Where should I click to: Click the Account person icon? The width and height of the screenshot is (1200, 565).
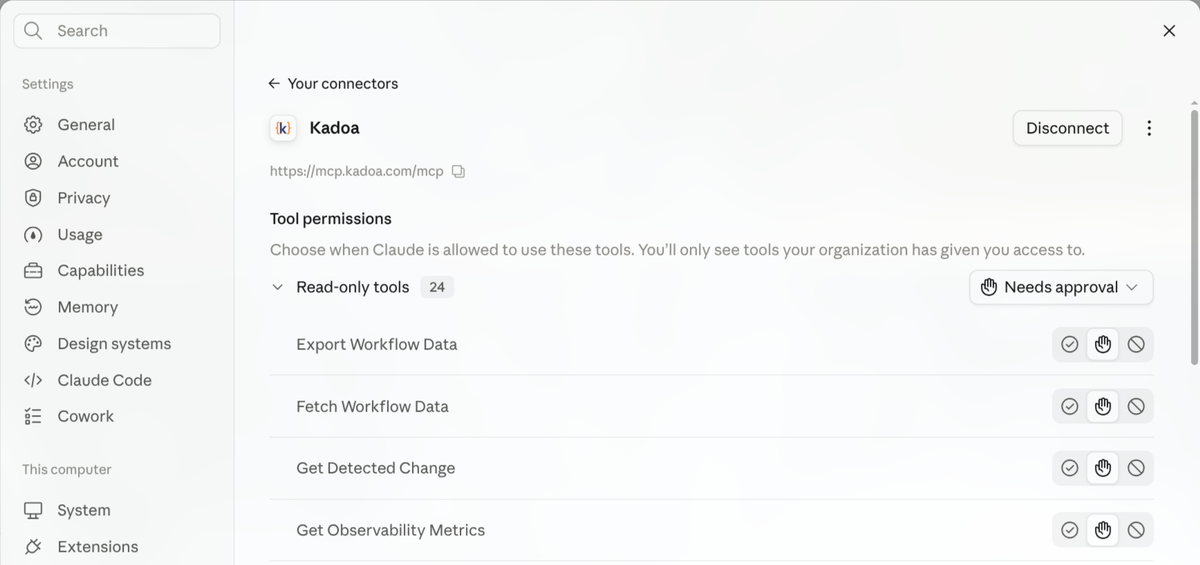(x=33, y=161)
